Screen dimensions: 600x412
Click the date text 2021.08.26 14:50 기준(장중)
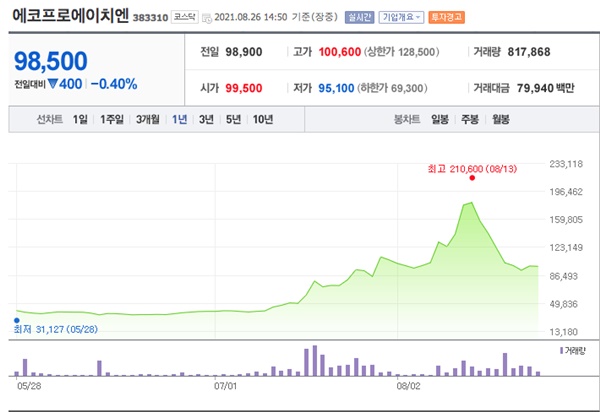click(276, 17)
